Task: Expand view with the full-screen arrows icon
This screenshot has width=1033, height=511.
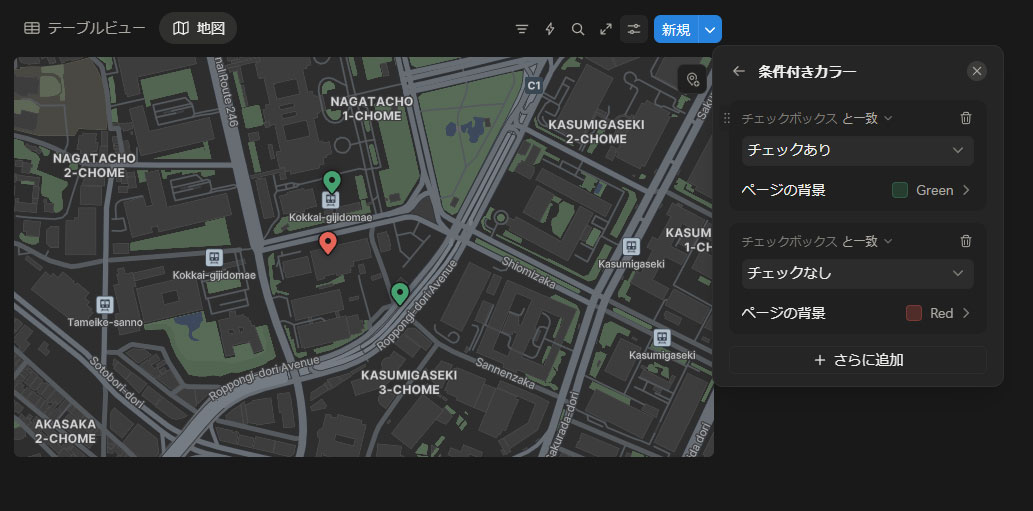Action: (605, 29)
